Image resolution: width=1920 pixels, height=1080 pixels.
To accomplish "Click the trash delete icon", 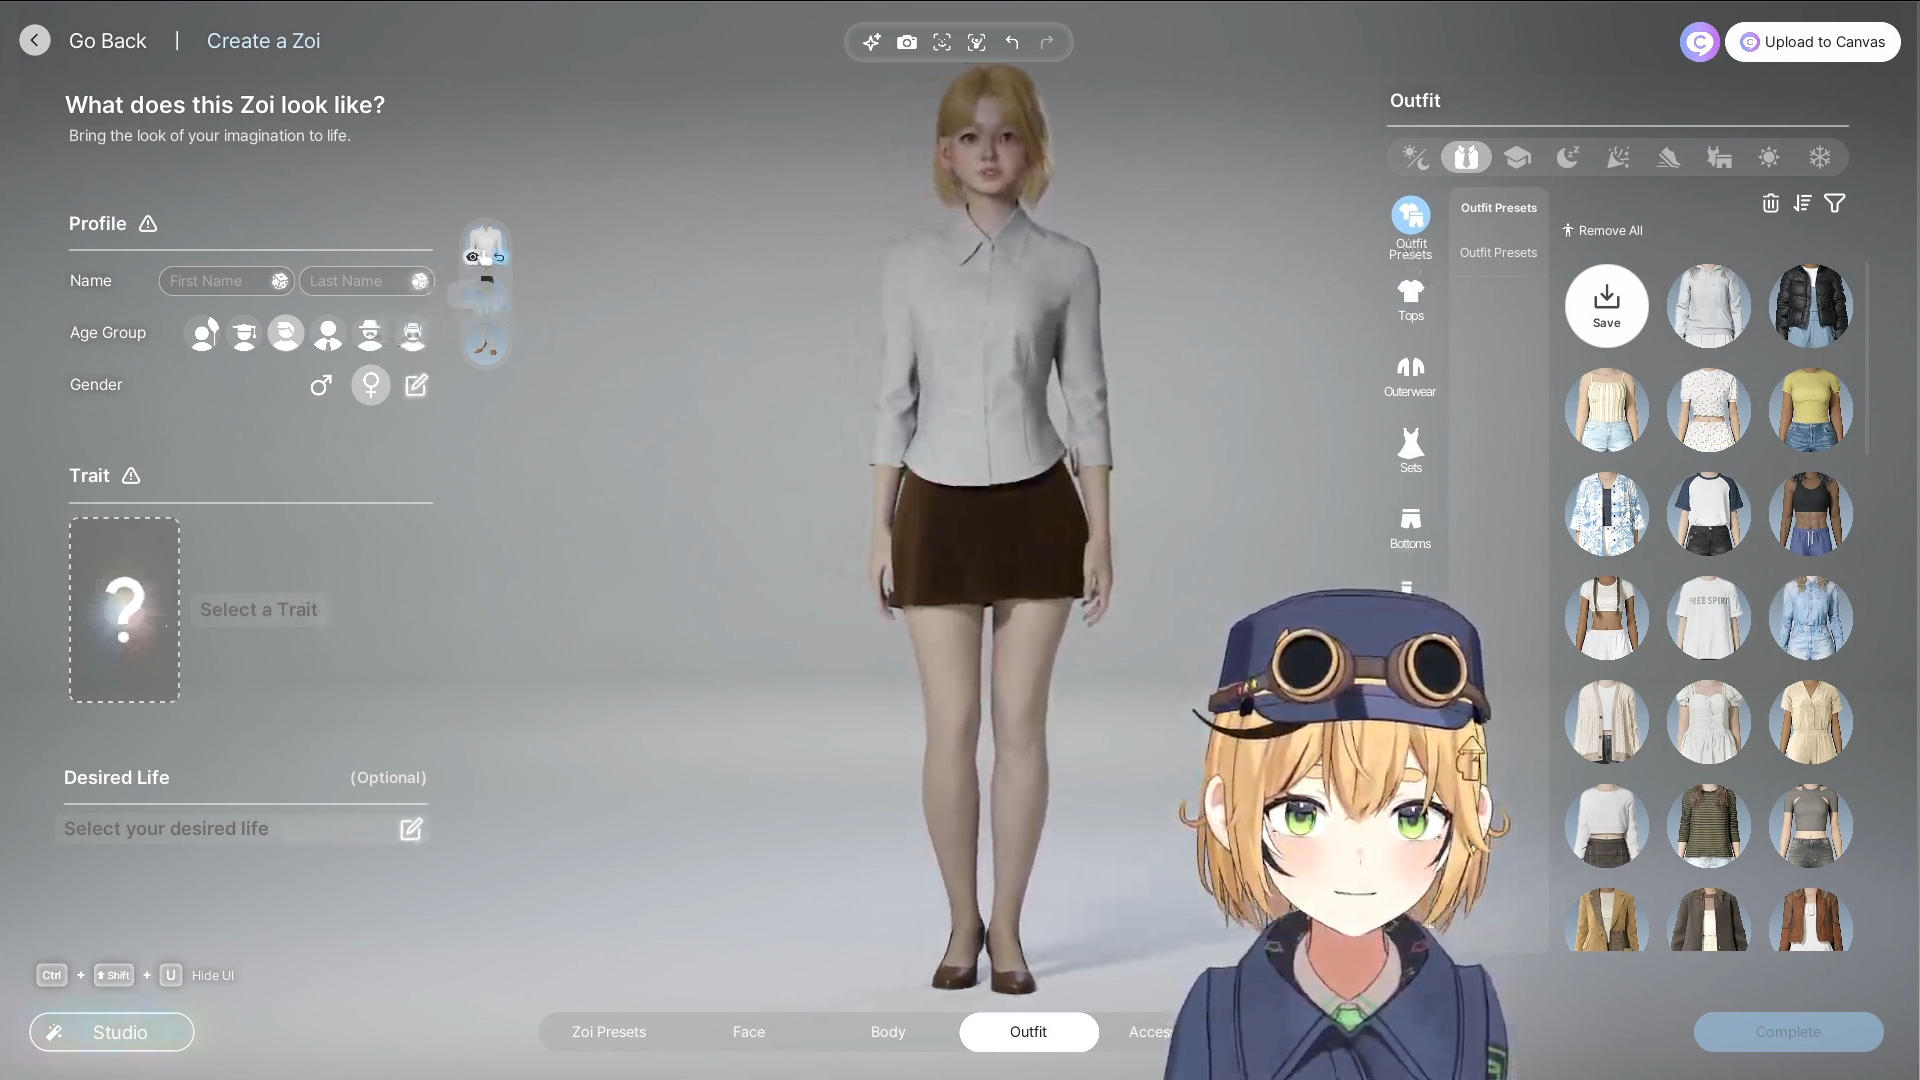I will point(1770,203).
